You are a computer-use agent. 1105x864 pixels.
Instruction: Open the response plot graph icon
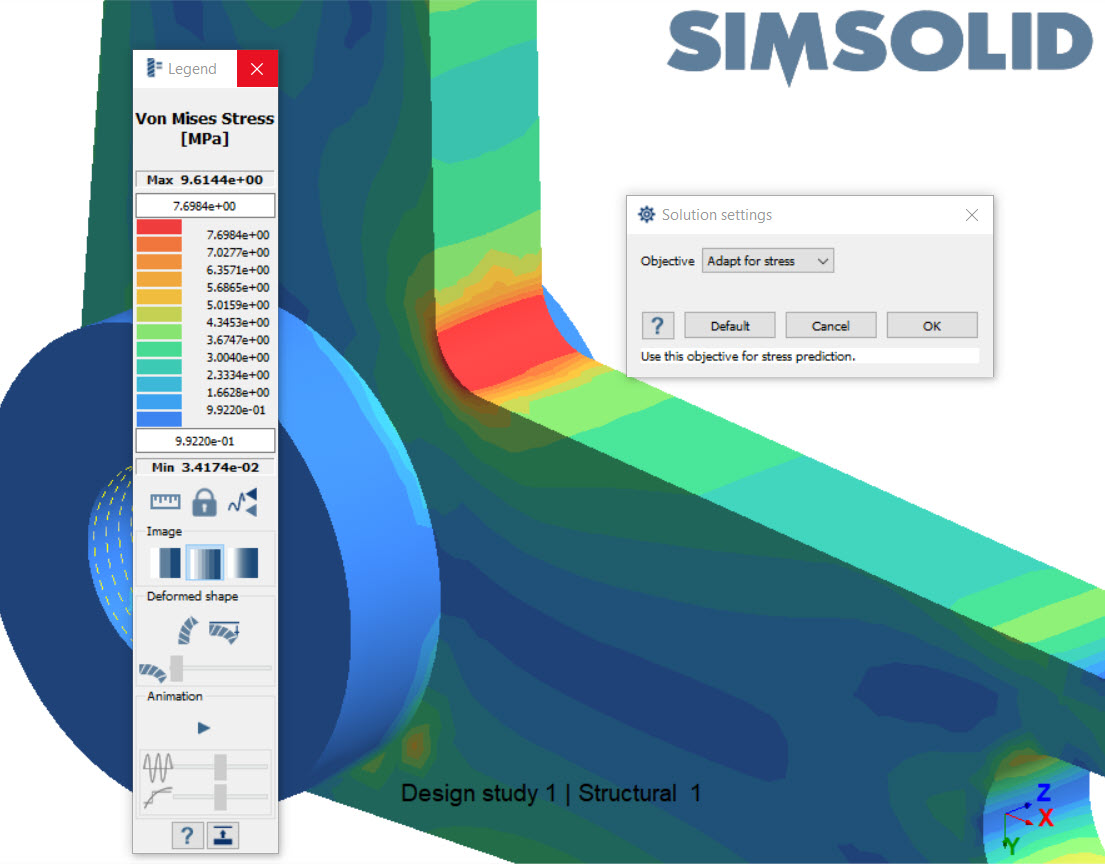pyautogui.click(x=242, y=500)
